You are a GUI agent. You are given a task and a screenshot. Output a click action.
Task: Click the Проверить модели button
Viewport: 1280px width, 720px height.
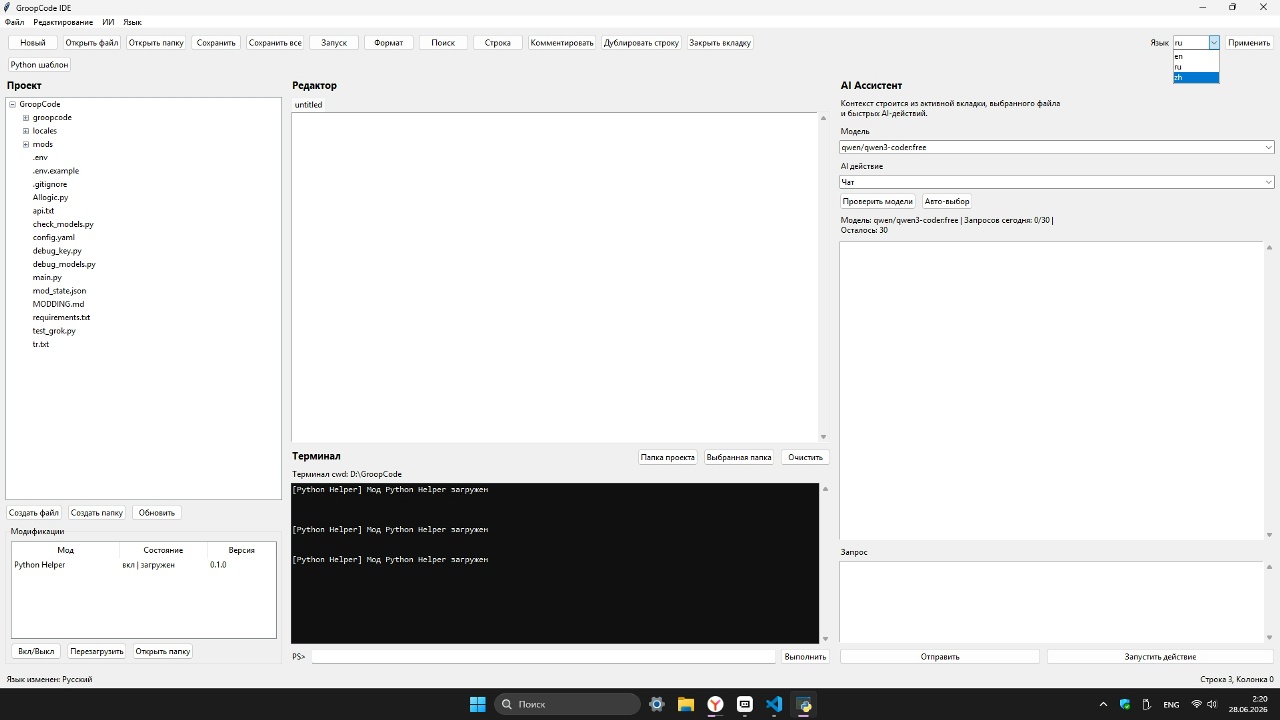point(878,201)
